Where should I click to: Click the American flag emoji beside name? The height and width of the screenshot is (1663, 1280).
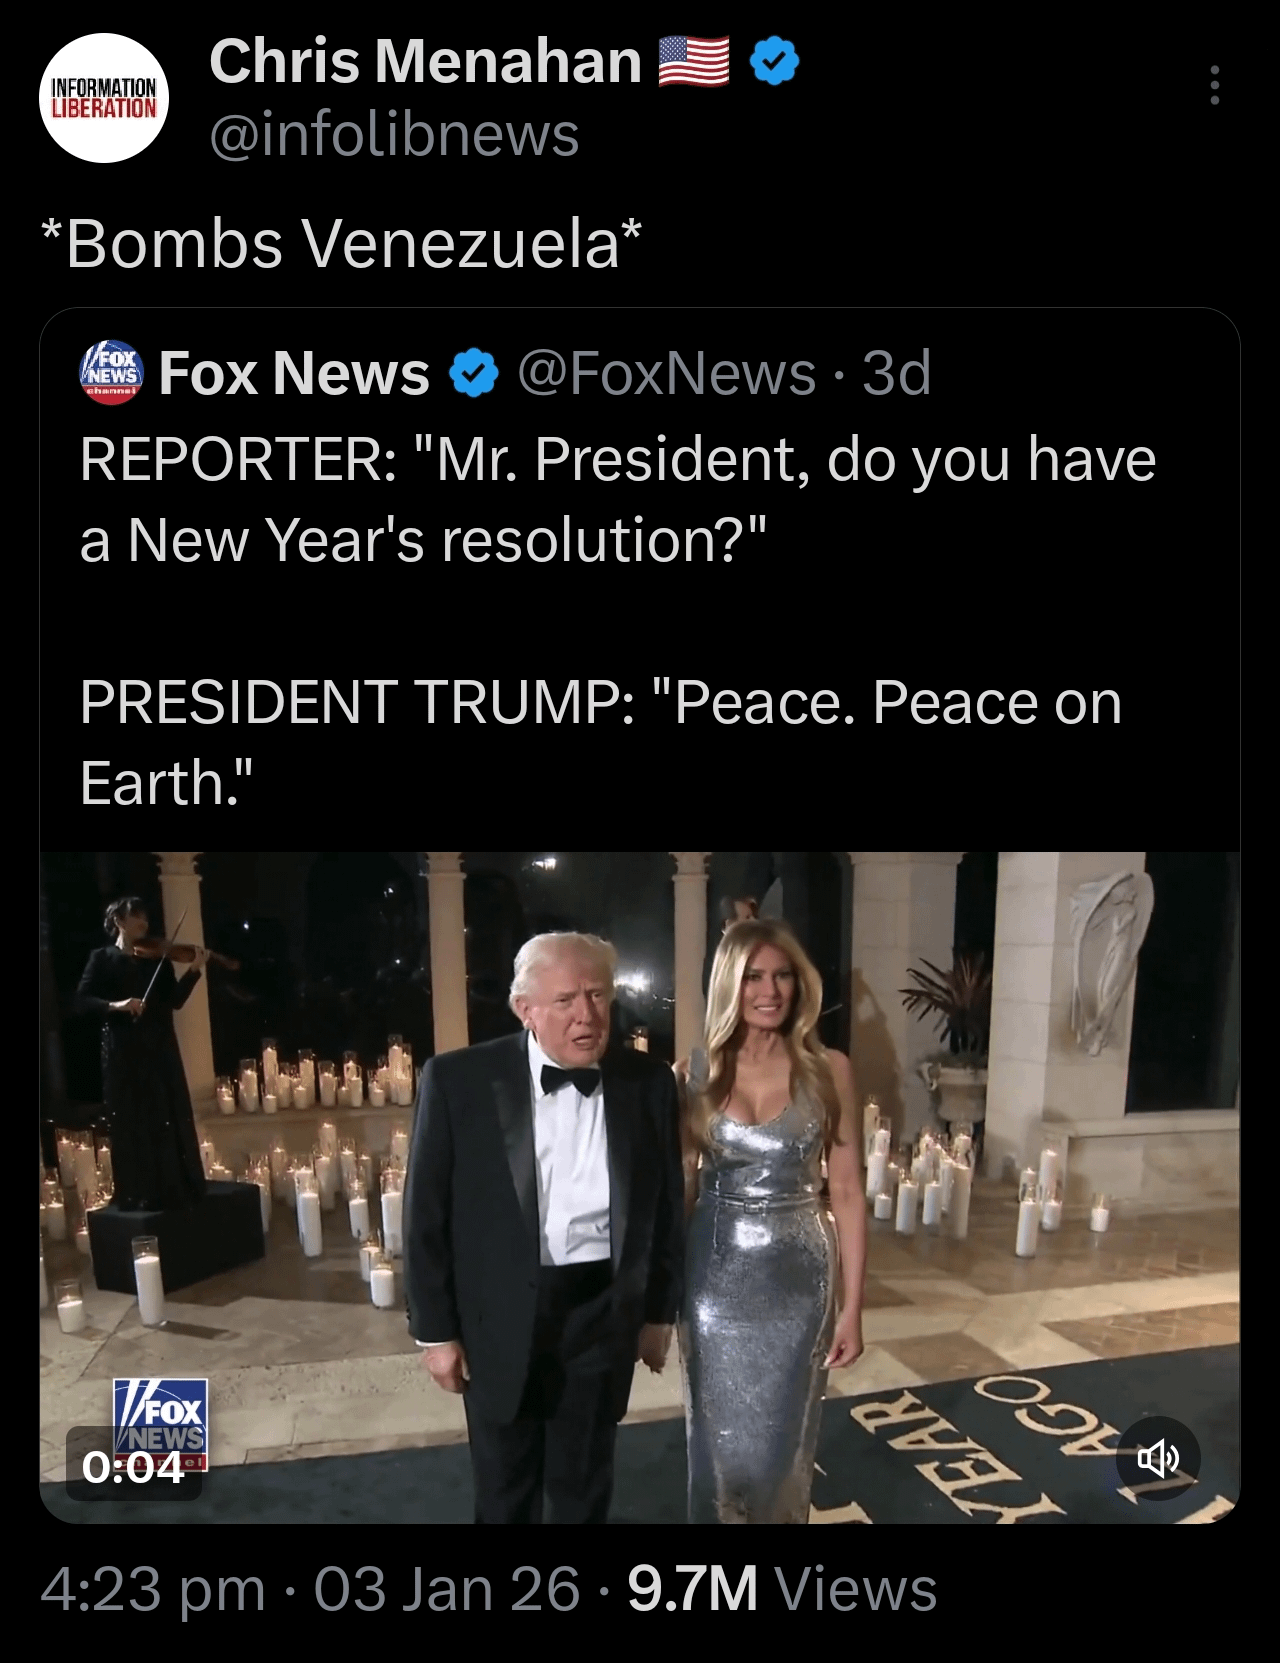pos(693,62)
